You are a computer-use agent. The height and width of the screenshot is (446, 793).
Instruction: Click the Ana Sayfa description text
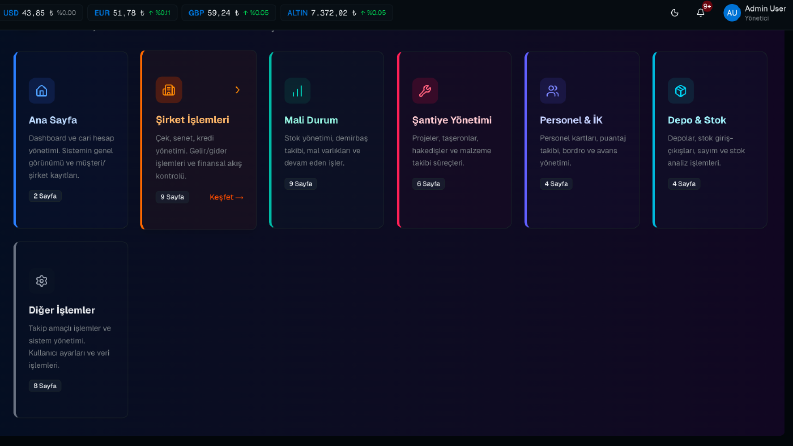coord(71,157)
